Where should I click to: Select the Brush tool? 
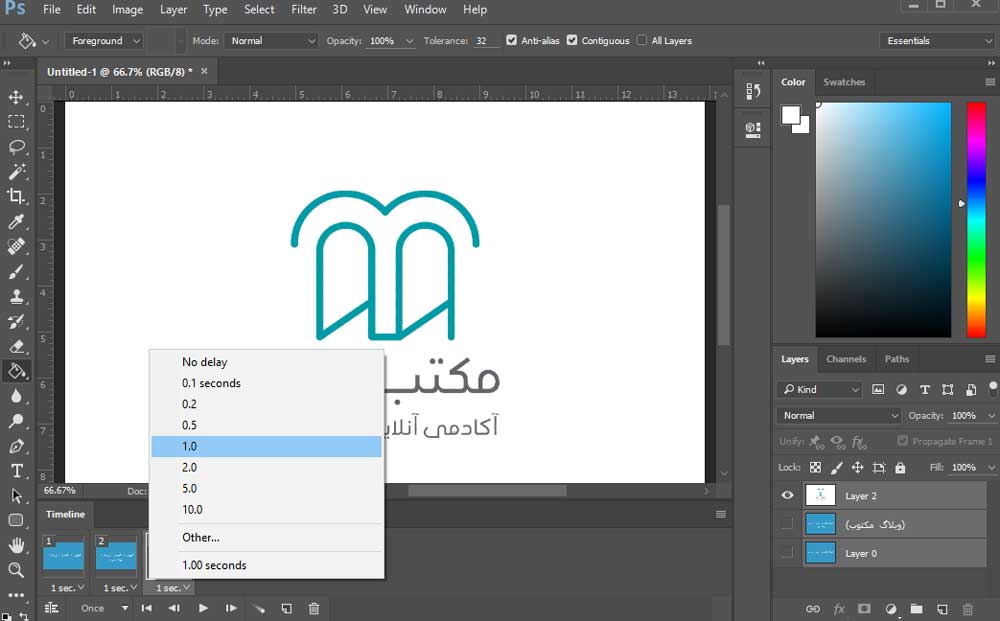(16, 272)
